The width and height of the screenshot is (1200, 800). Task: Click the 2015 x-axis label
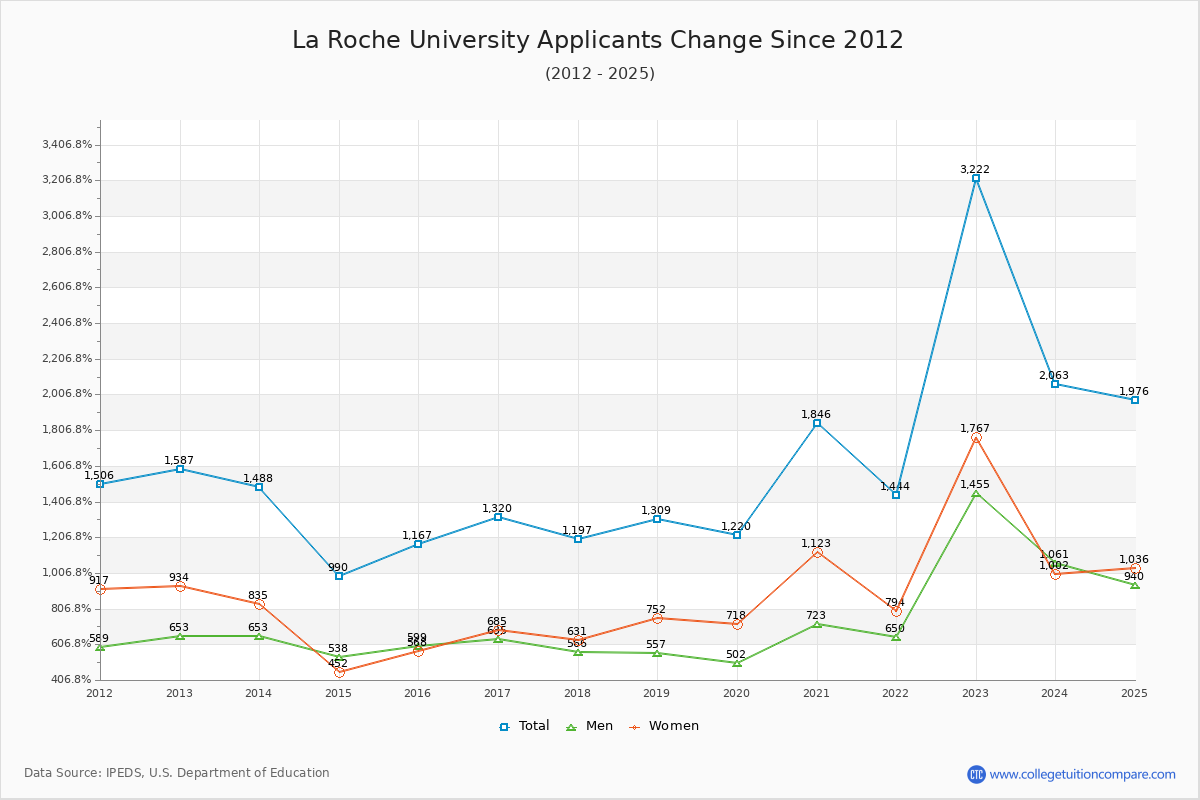[339, 693]
